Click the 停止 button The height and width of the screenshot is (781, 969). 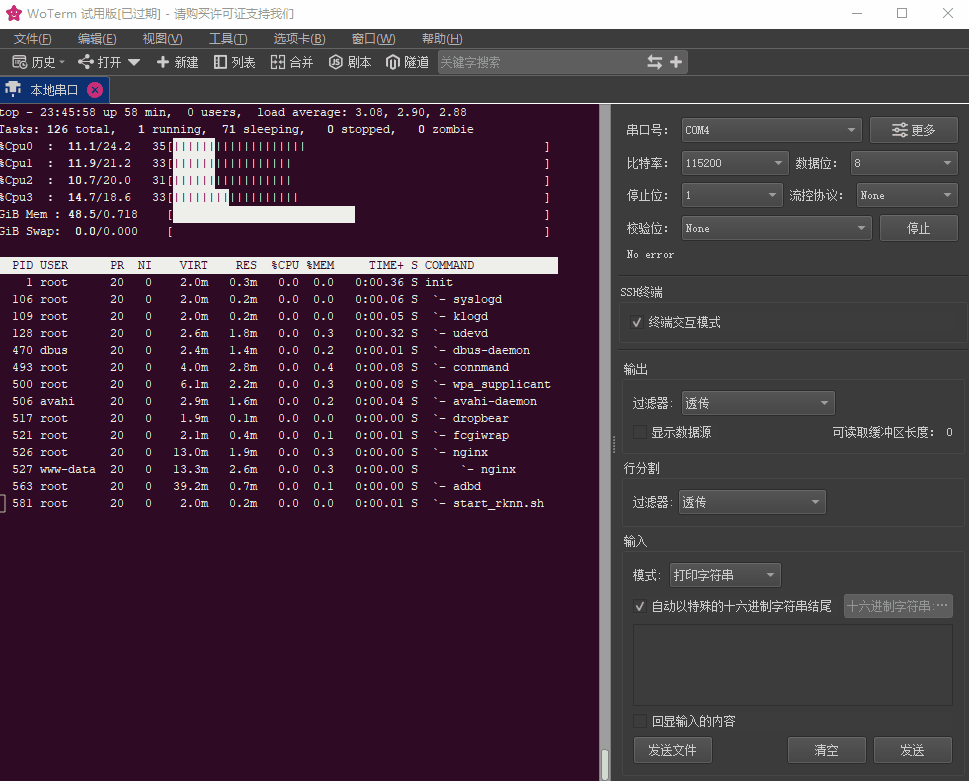(918, 228)
